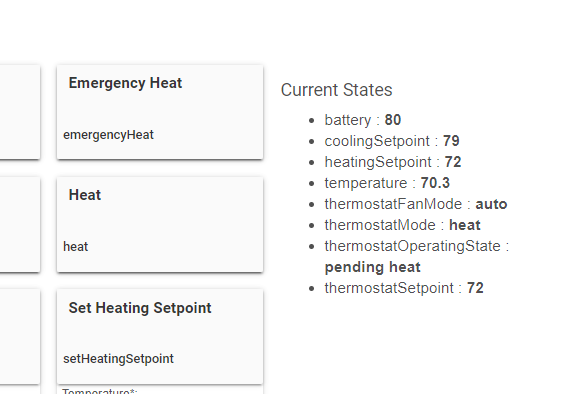Image resolution: width=587 pixels, height=394 pixels.
Task: Click the temperature 70.3 state entry
Action: tap(387, 183)
